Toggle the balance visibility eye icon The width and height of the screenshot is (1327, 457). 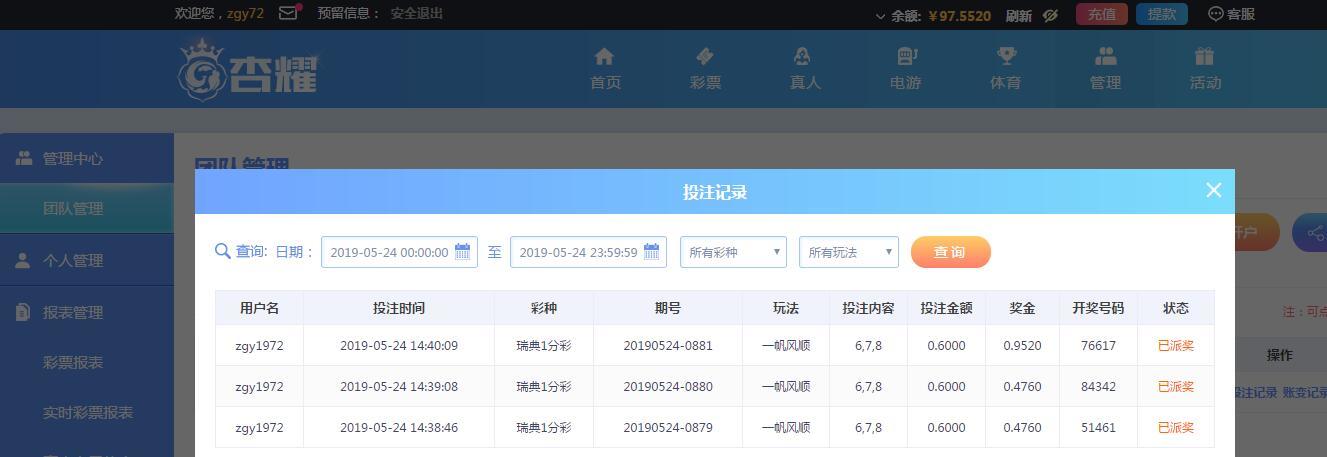[x=1050, y=15]
